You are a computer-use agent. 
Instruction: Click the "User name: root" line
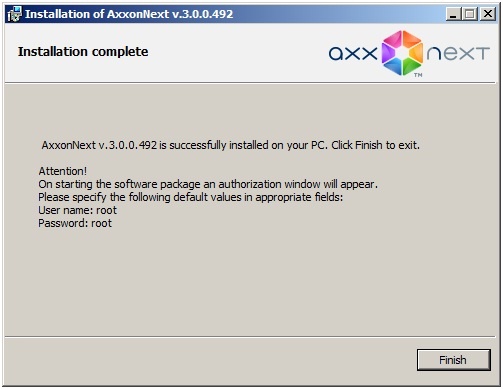click(x=78, y=210)
